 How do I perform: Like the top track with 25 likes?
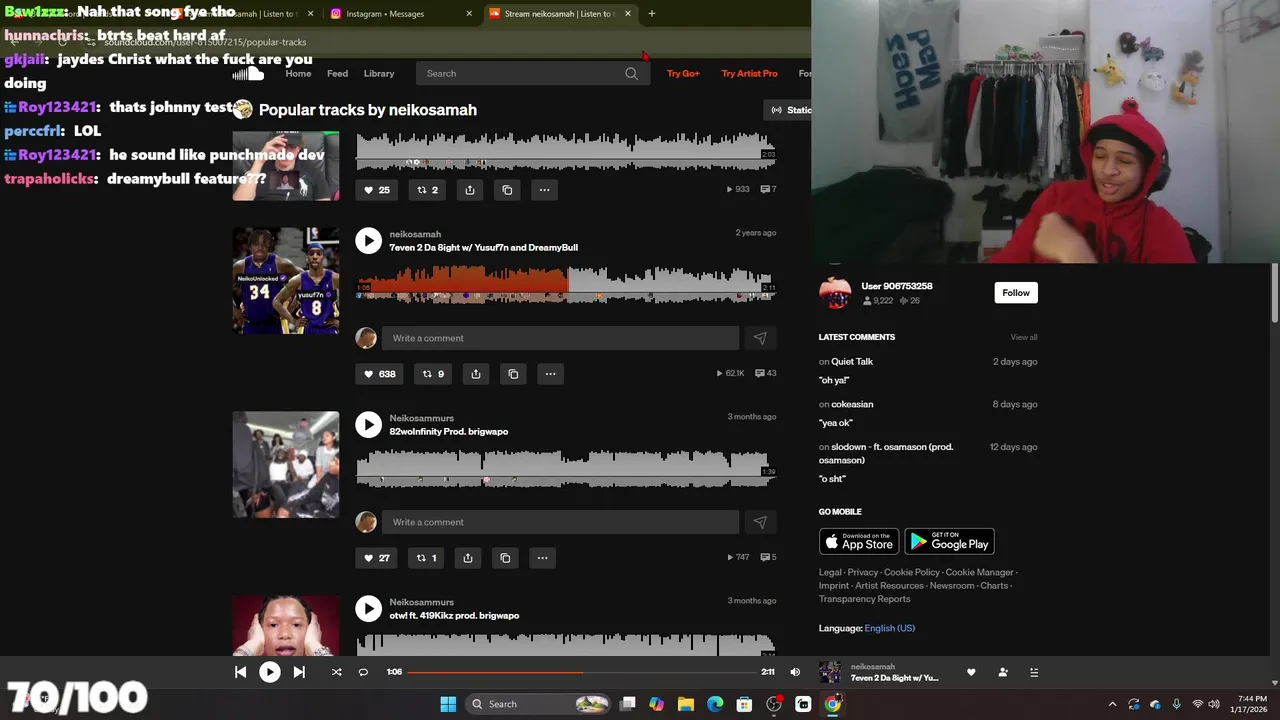click(x=377, y=190)
